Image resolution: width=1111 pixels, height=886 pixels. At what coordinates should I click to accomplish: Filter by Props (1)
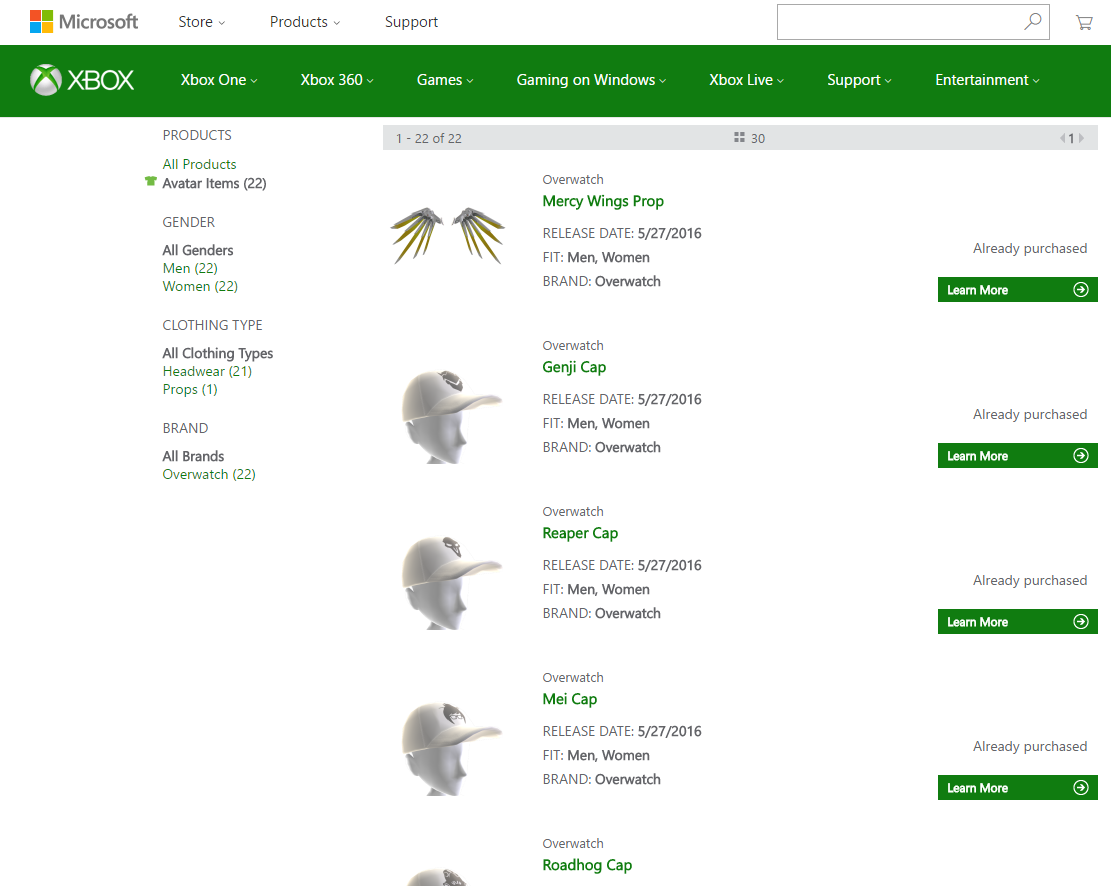[190, 390]
